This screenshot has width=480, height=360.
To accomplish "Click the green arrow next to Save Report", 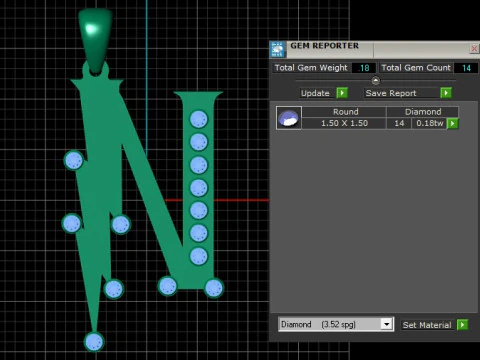I will 446,93.
